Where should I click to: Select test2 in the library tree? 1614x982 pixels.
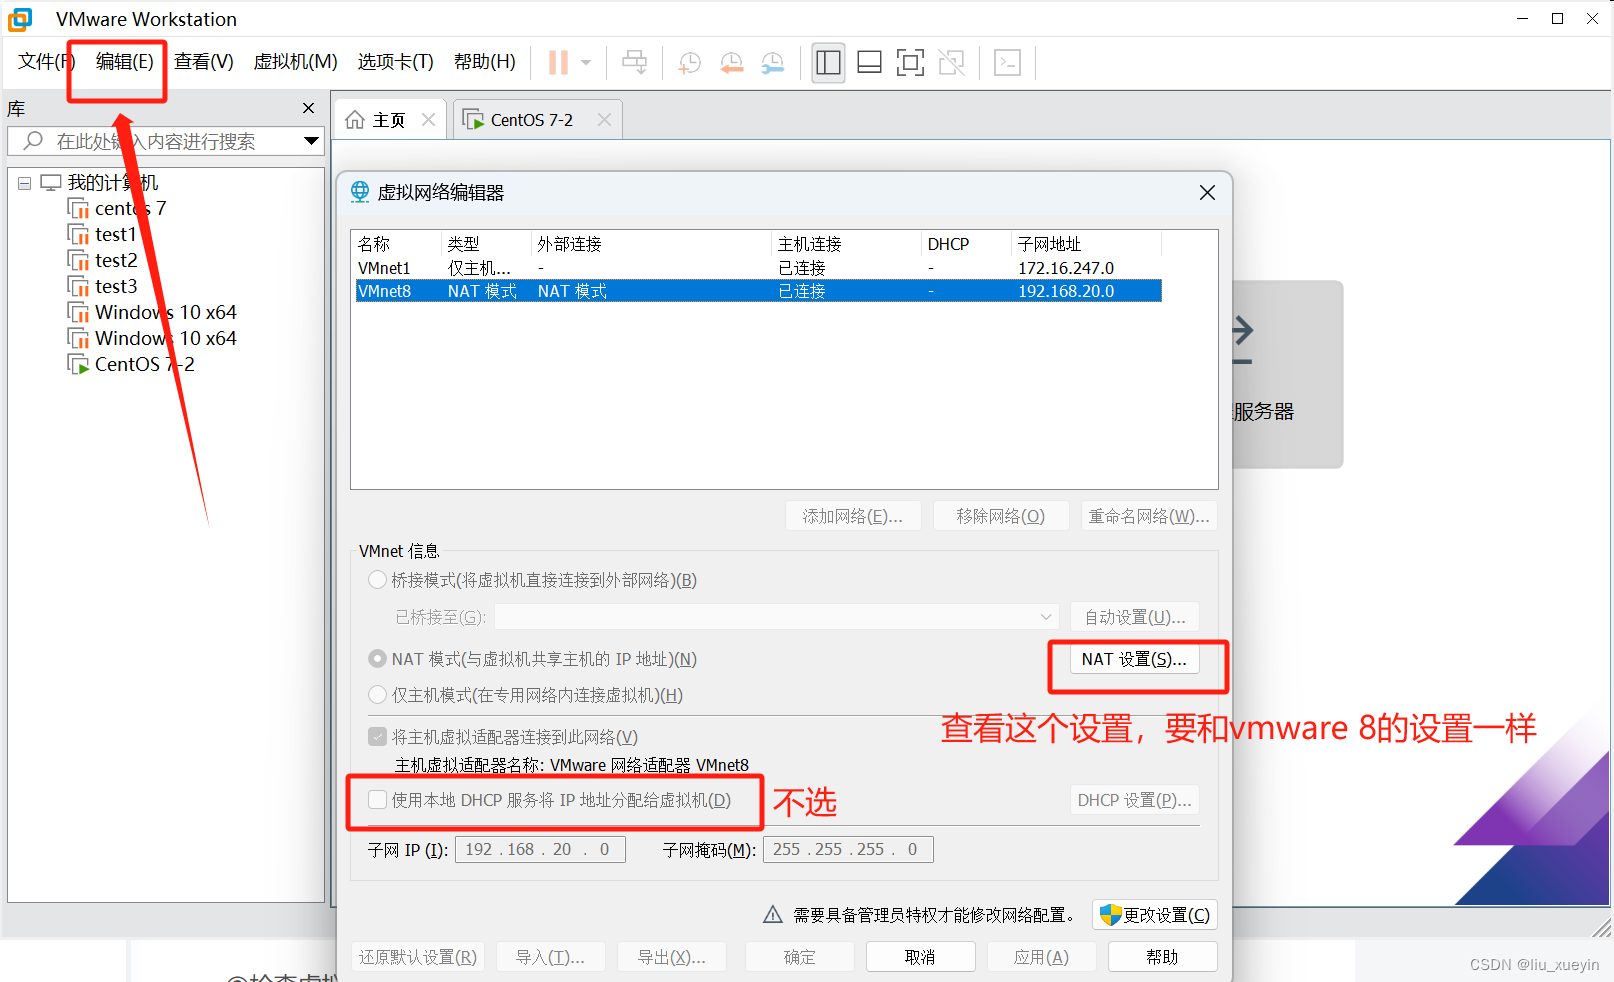pos(116,260)
